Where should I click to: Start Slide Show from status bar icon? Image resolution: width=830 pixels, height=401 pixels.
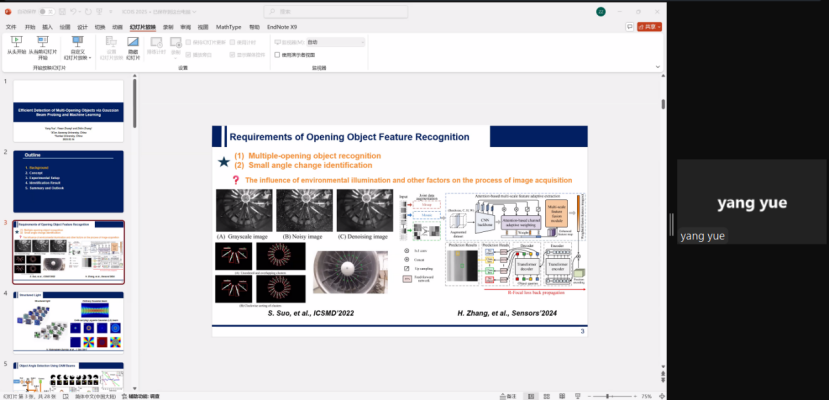(x=577, y=396)
